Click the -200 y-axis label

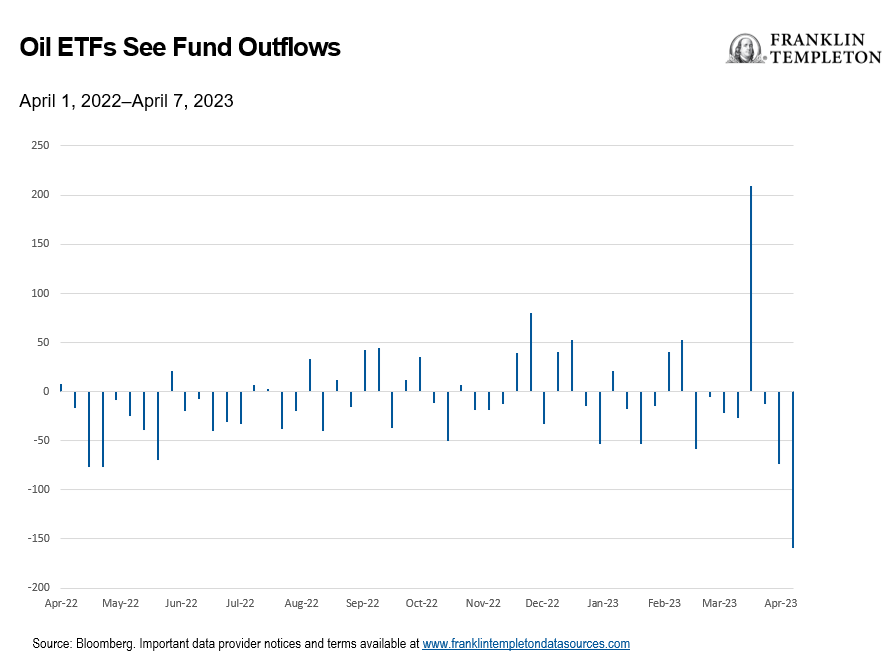point(39,588)
